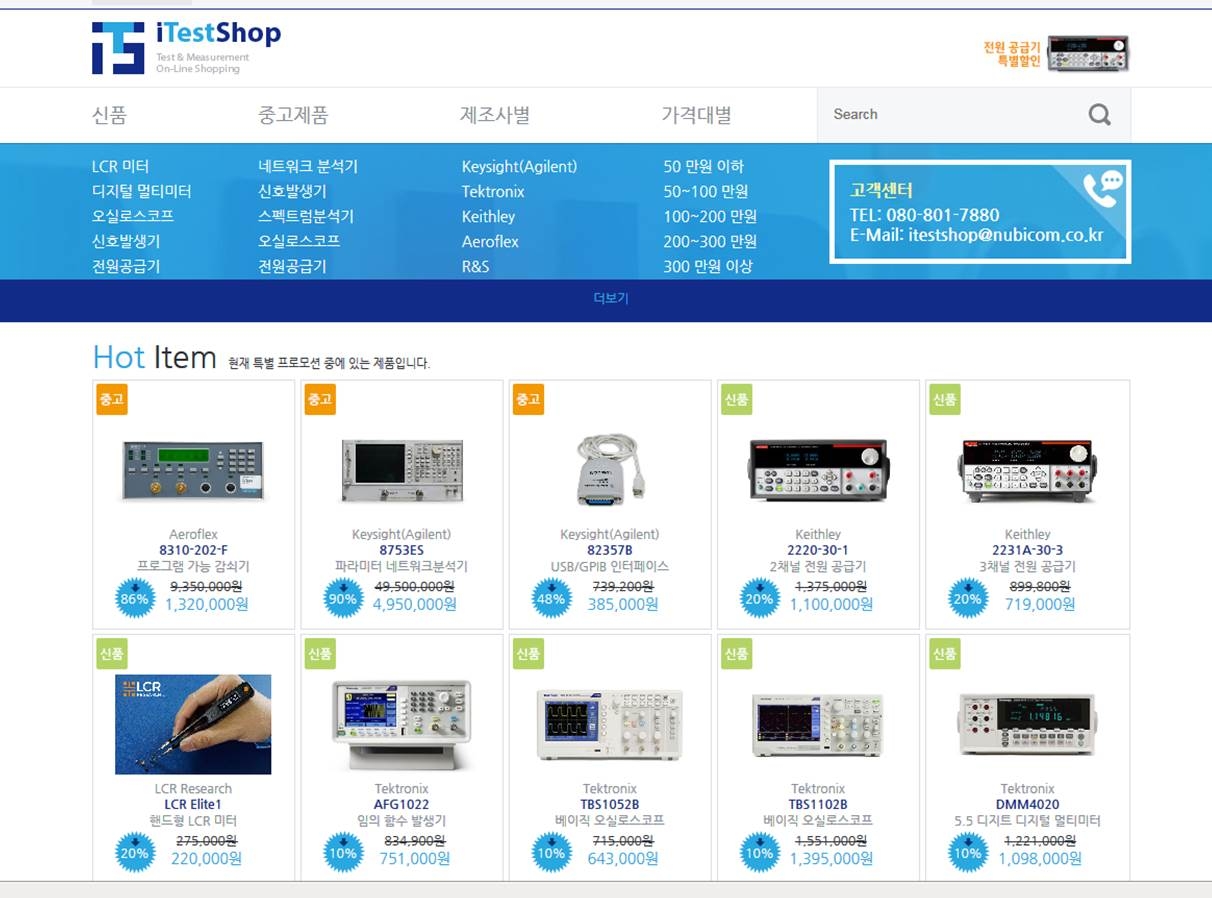
Task: Click the 86% discount badge on Aeroflex item
Action: (x=135, y=598)
